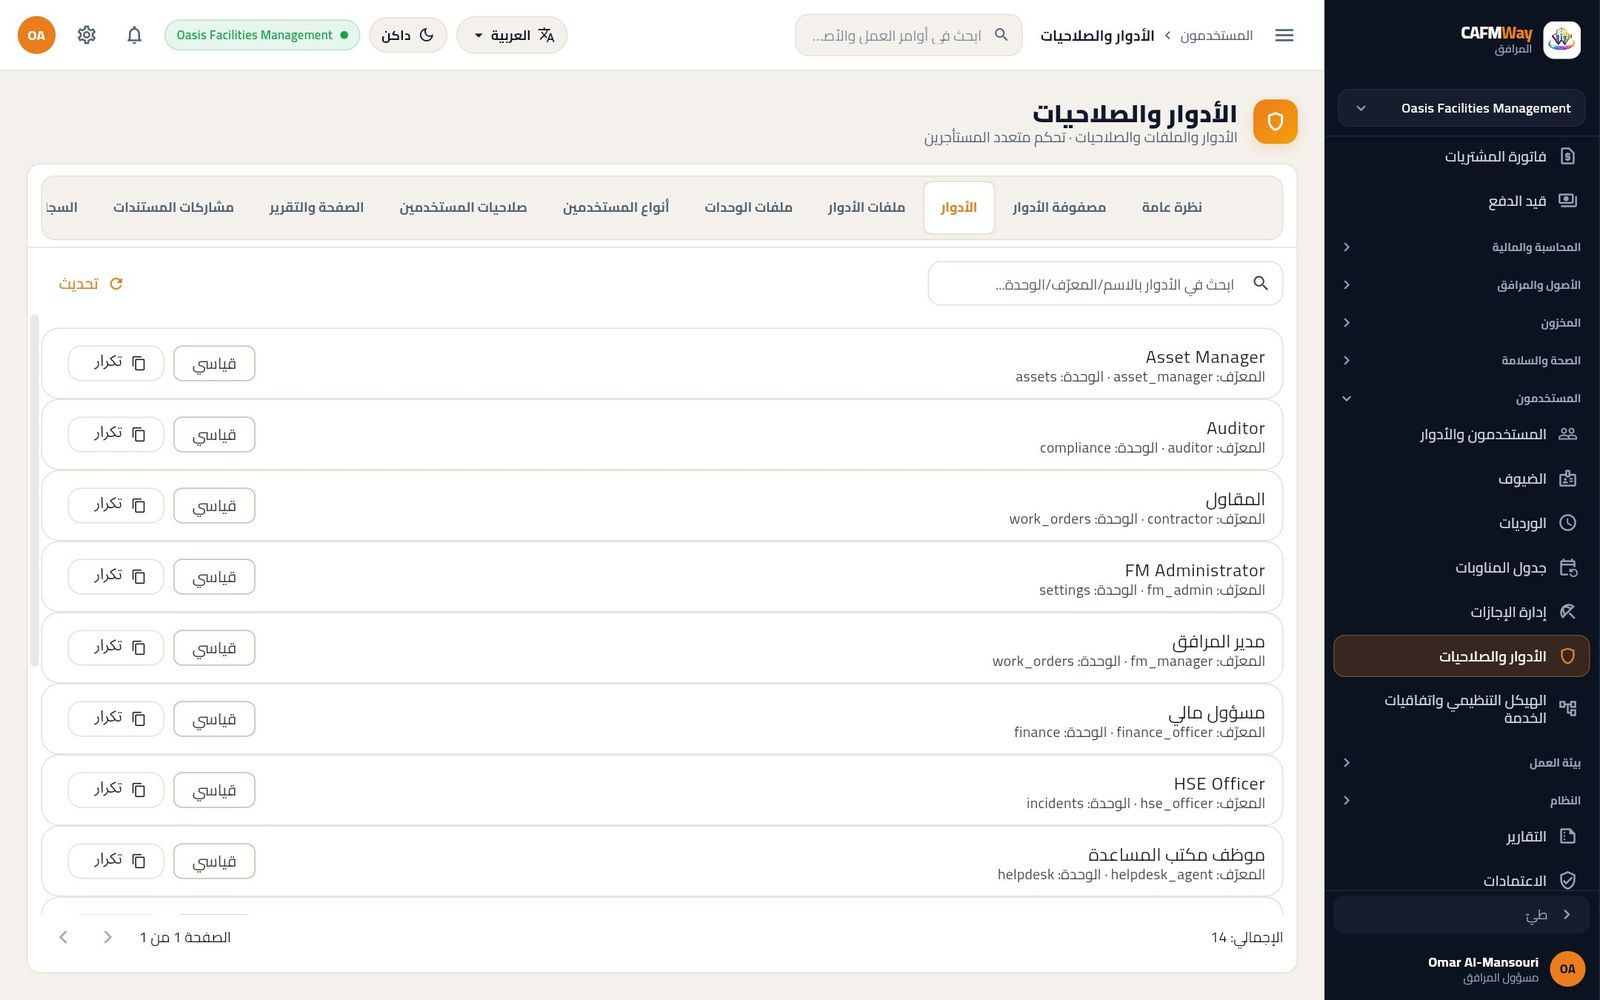The width and height of the screenshot is (1600, 1000).
Task: Open the Auditor role row
Action: (x=662, y=435)
